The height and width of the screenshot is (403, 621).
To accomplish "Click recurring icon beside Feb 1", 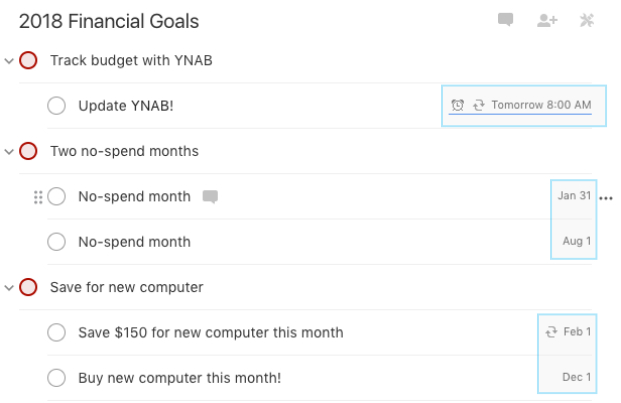I will pos(551,332).
